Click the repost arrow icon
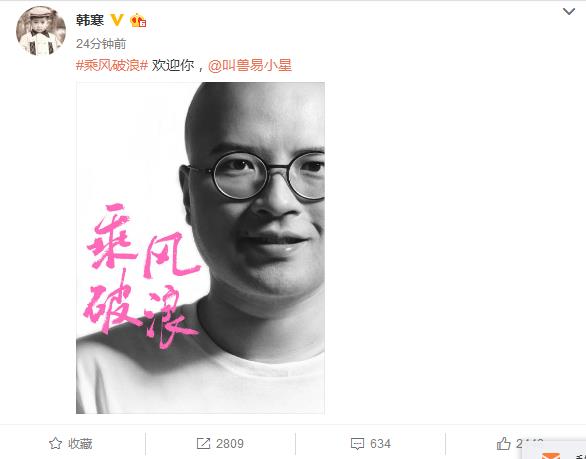This screenshot has height=459, width=586. 203,444
